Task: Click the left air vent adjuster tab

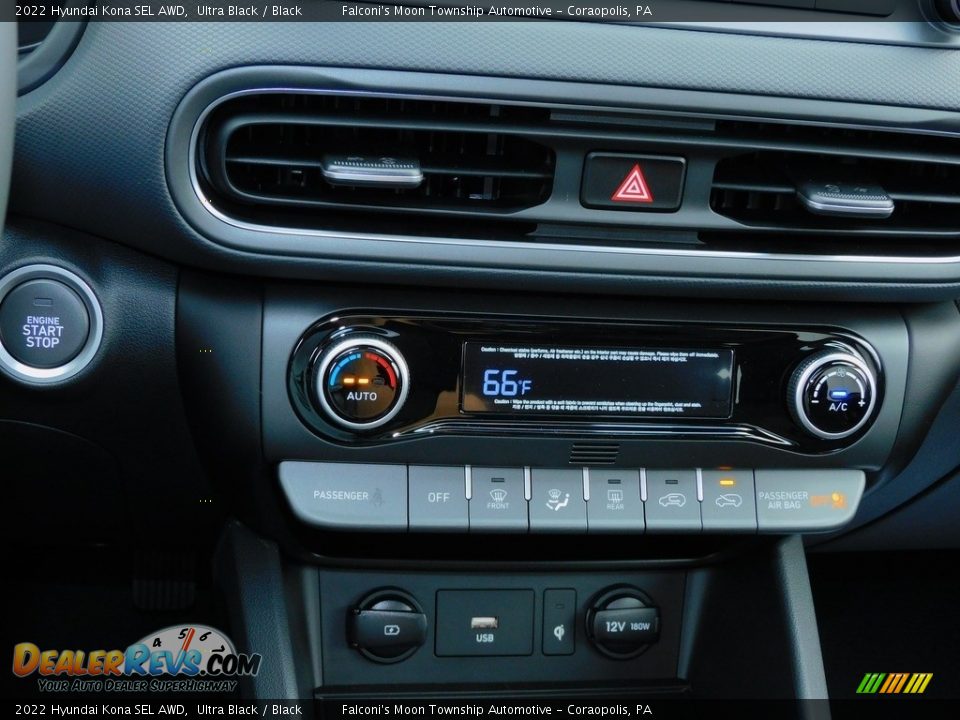Action: pos(372,171)
